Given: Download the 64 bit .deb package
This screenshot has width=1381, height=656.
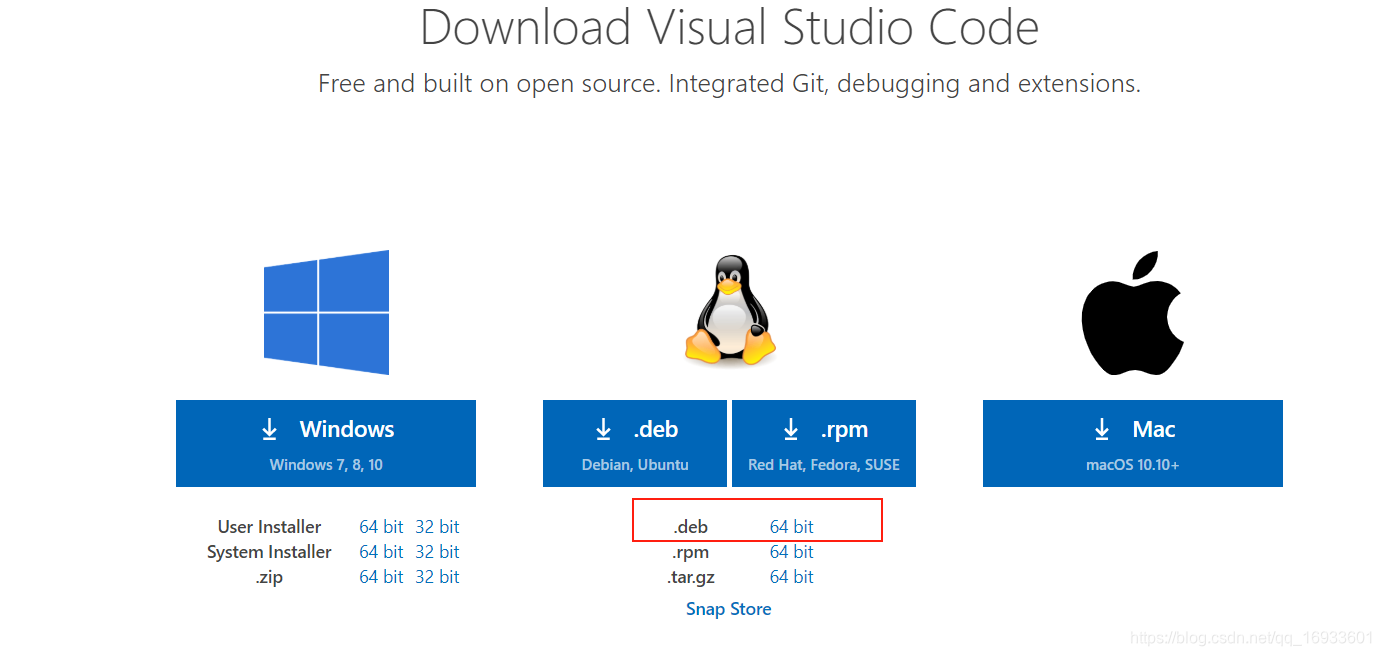Looking at the screenshot, I should click(x=791, y=526).
